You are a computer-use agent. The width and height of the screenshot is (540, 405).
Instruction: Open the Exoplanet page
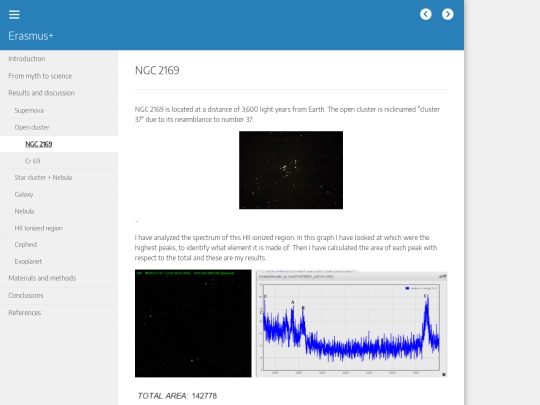click(59, 262)
